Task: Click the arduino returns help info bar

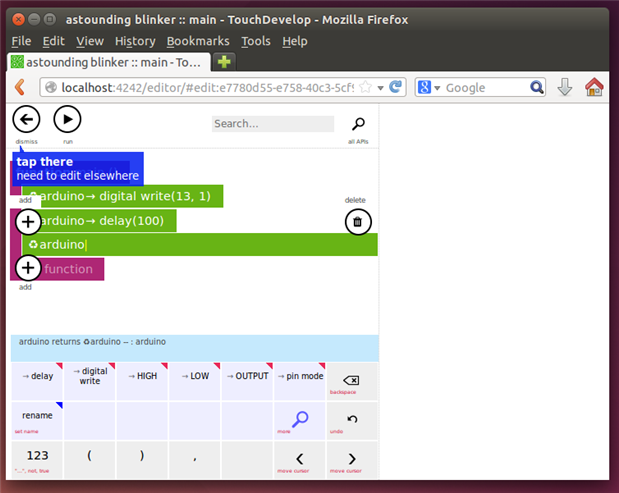Action: click(195, 348)
